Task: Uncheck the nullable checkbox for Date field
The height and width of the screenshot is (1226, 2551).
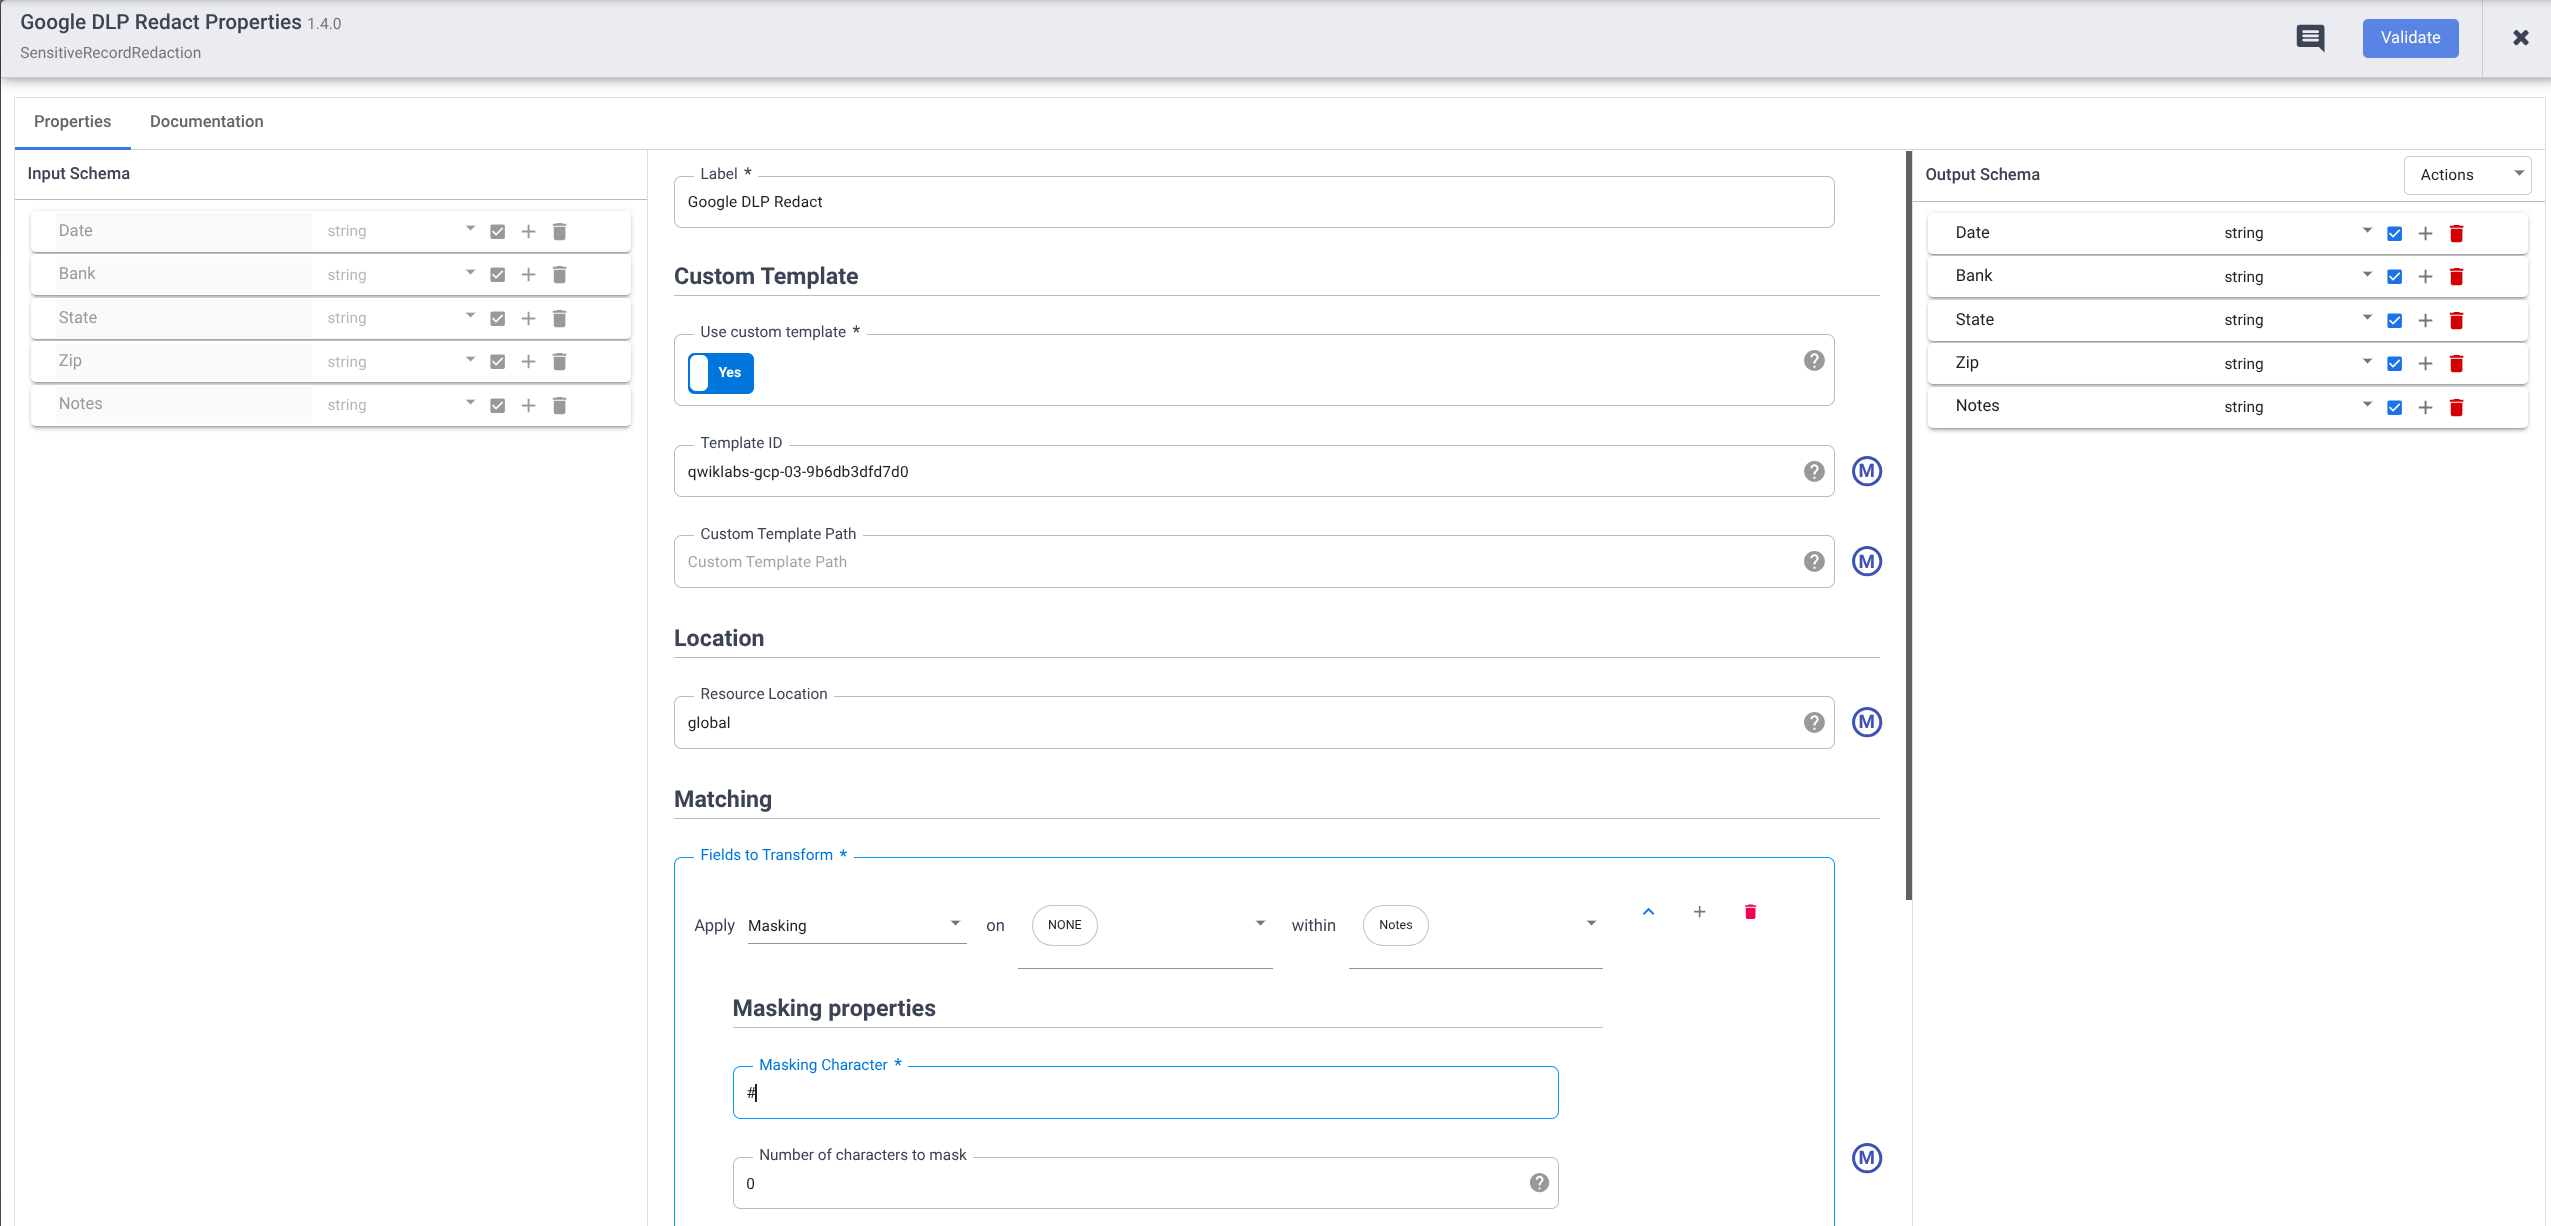Action: (x=497, y=230)
